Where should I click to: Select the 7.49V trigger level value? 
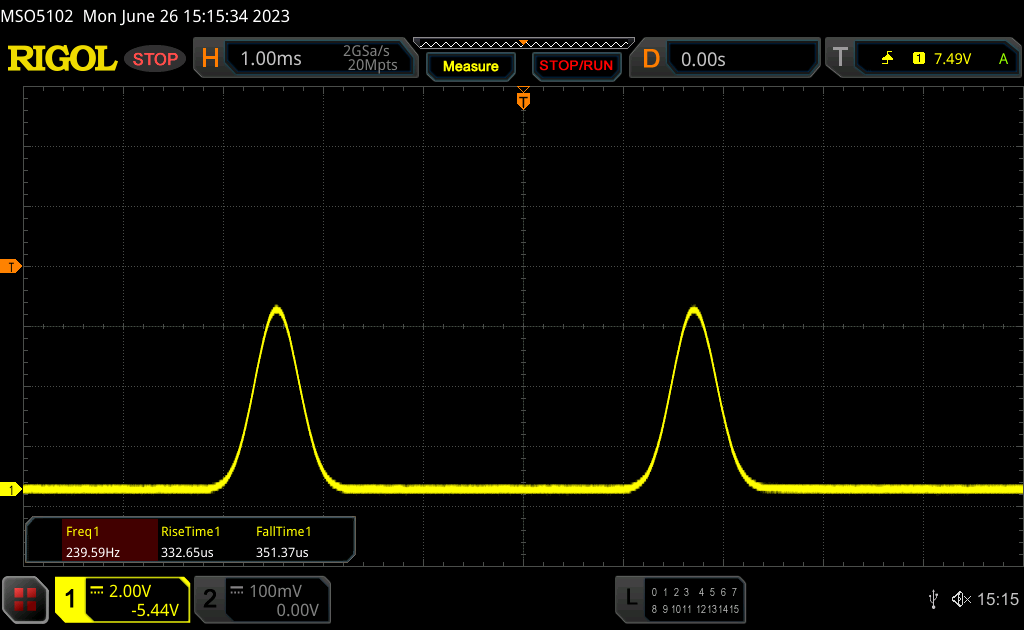952,59
